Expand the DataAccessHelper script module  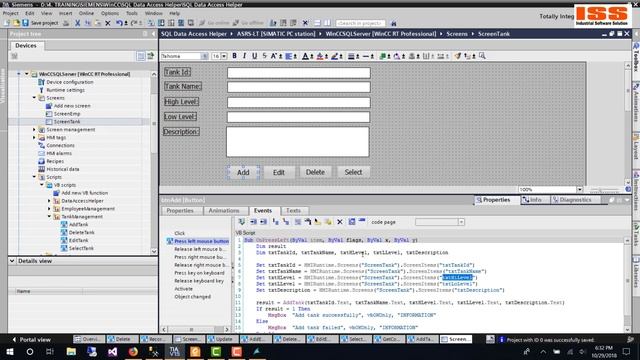click(x=49, y=201)
